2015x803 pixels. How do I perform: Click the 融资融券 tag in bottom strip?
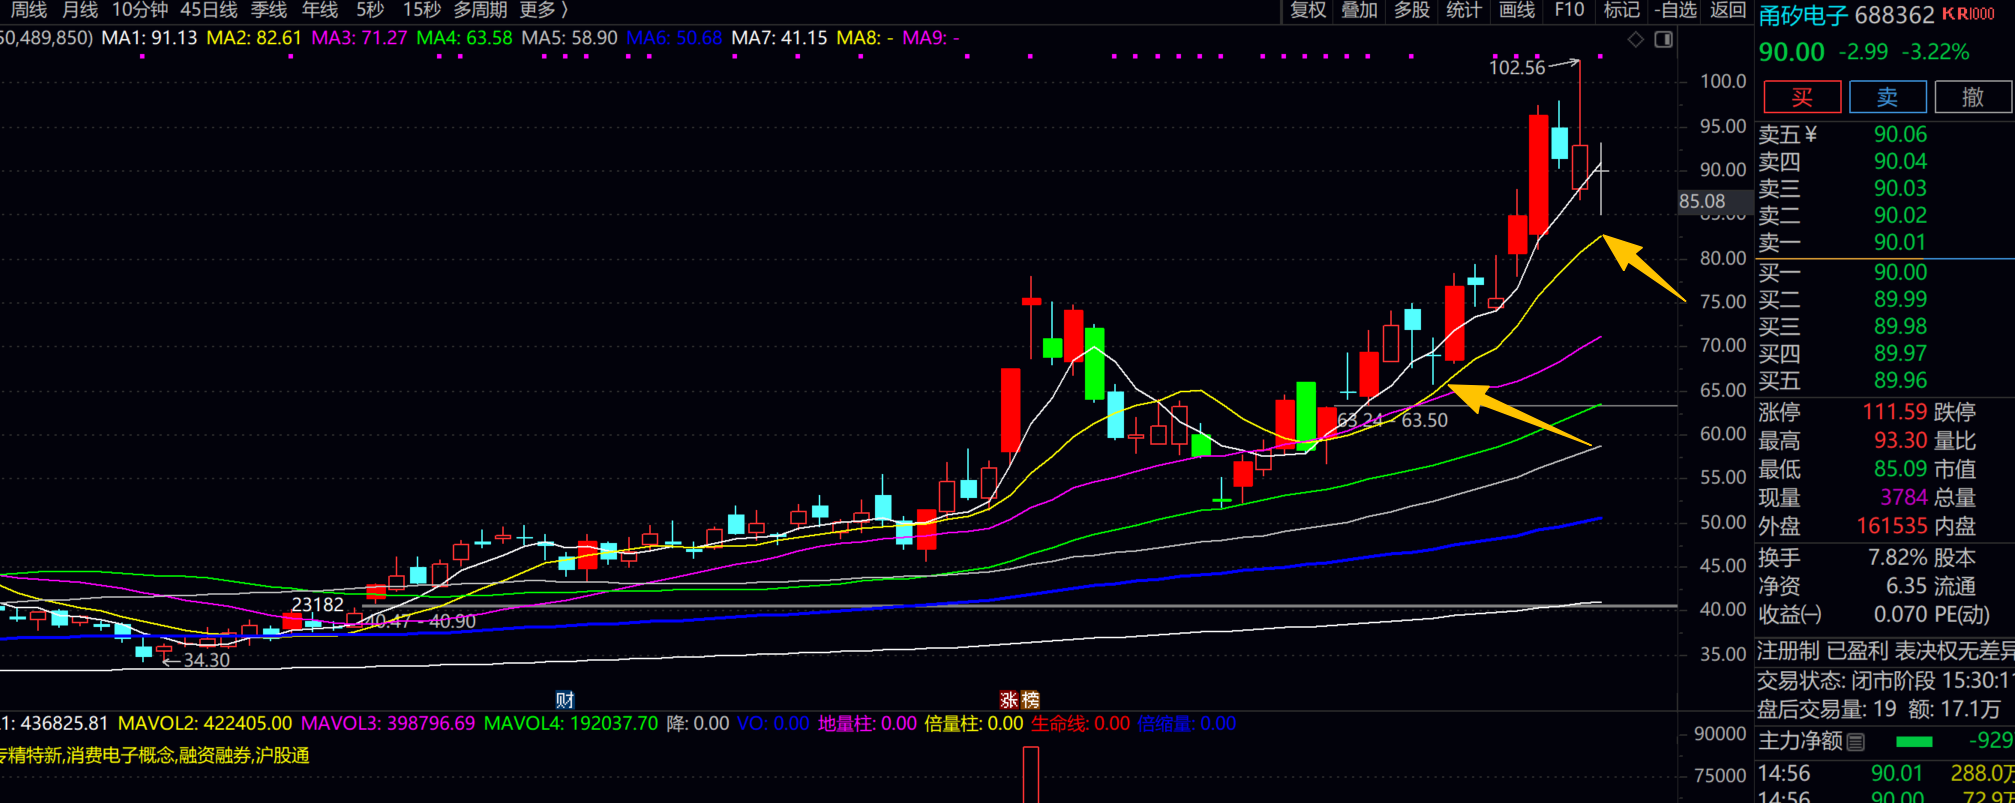point(214,755)
